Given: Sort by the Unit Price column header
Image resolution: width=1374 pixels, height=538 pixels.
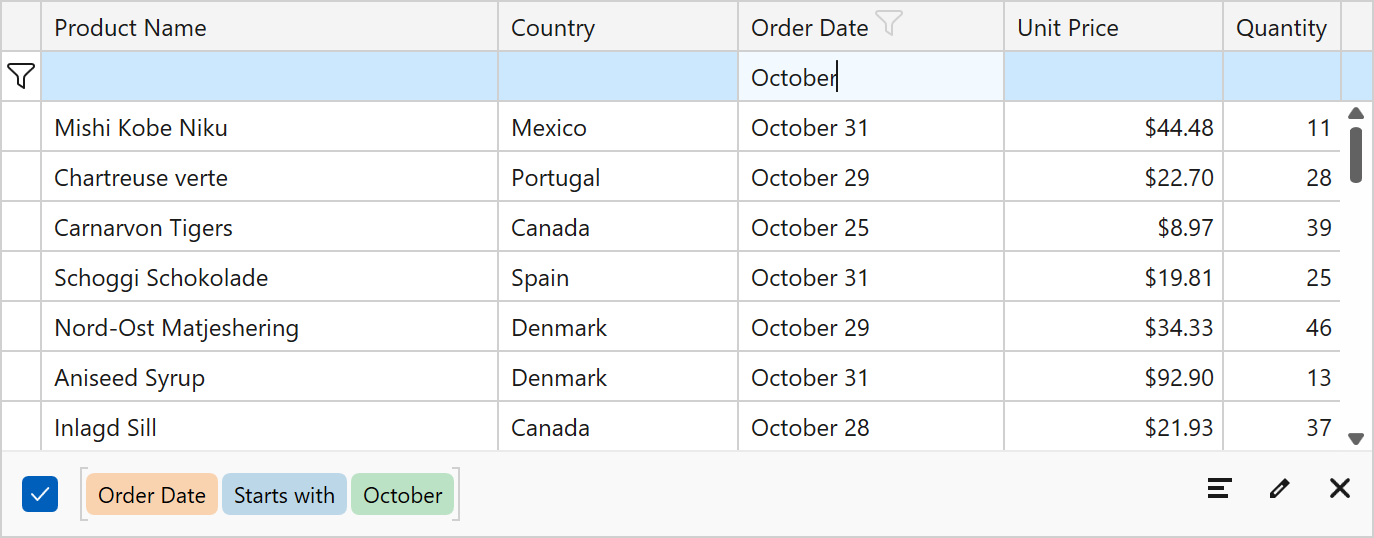Looking at the screenshot, I should pyautogui.click(x=1113, y=27).
